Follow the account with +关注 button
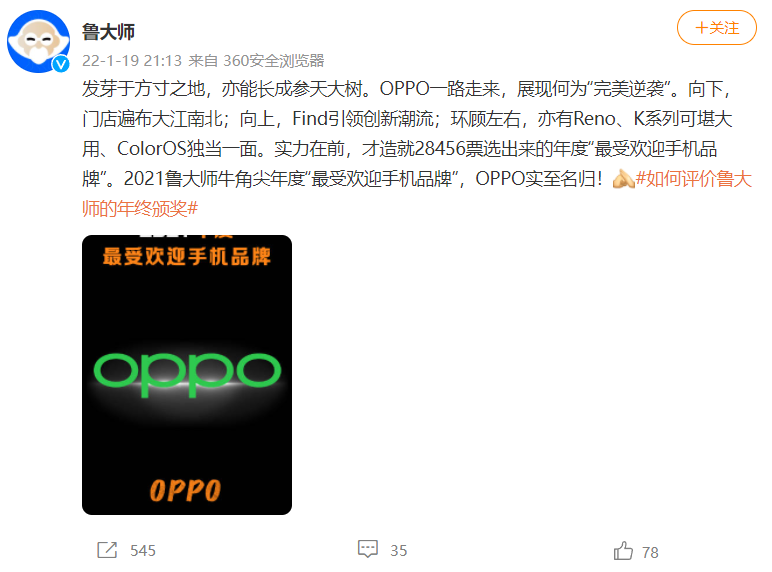 click(x=716, y=28)
